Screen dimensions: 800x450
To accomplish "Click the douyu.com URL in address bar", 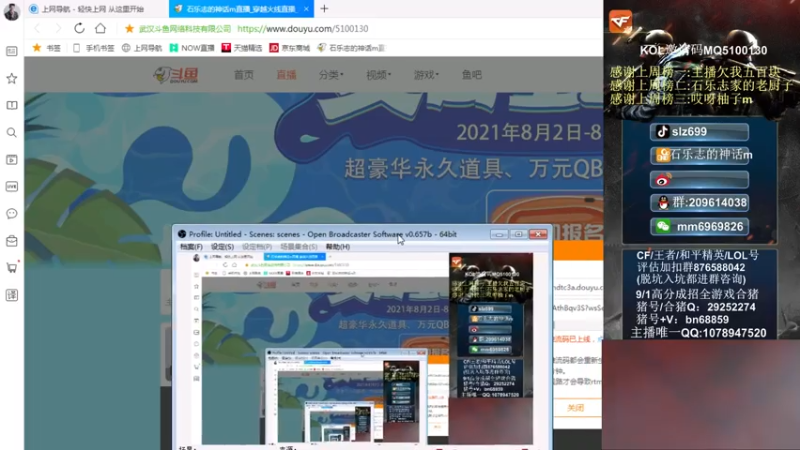I will pyautogui.click(x=303, y=29).
